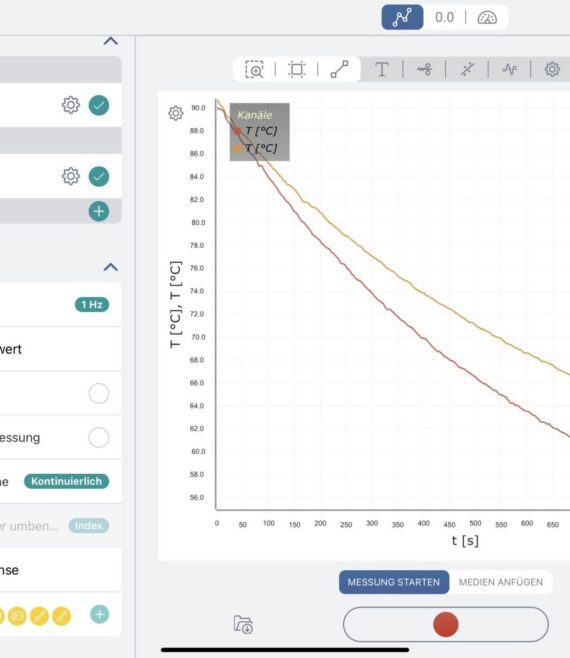Viewport: 570px width, 658px height.
Task: Toggle the first sensor's green checkmark
Action: pyautogui.click(x=99, y=105)
